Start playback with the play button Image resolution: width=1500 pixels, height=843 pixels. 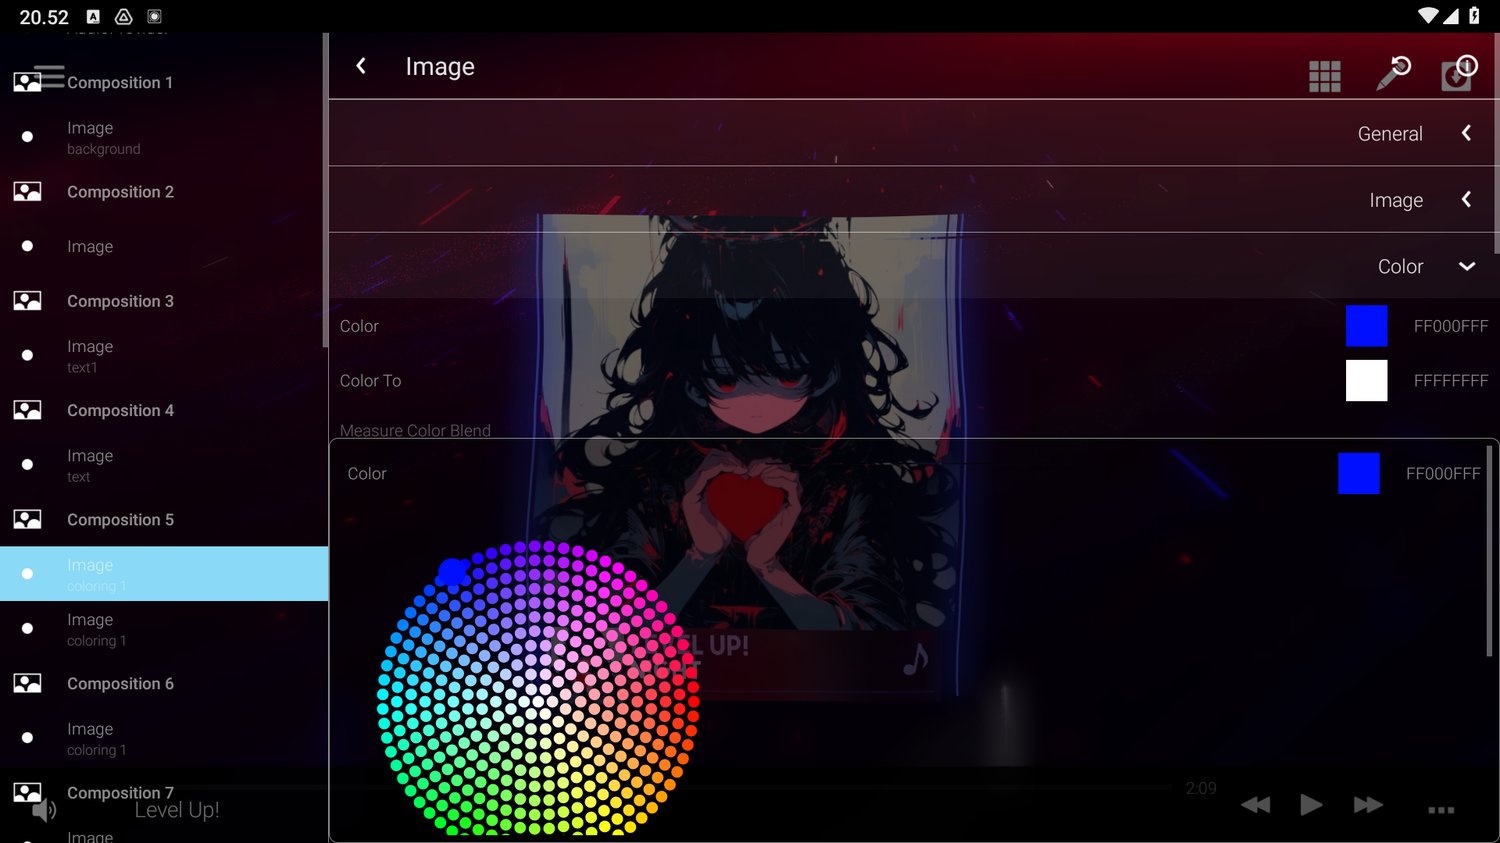1311,804
